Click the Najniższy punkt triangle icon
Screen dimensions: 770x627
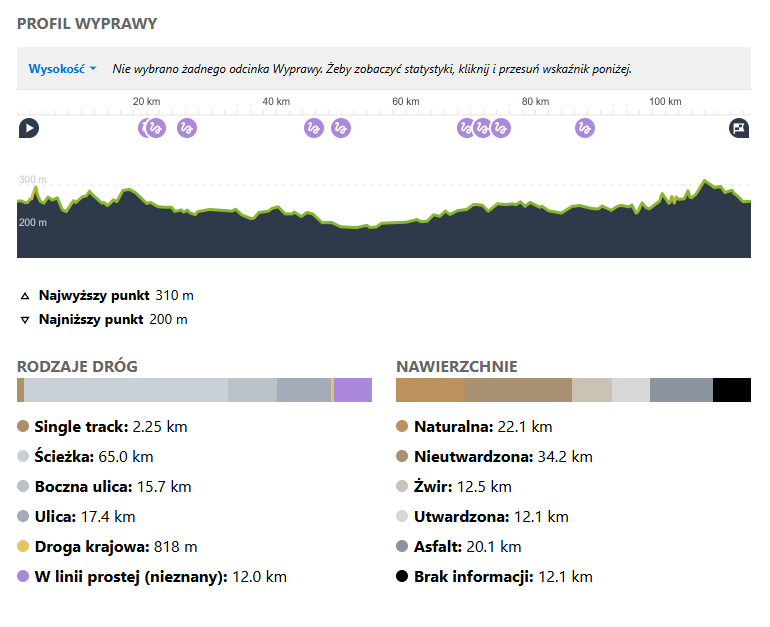point(25,320)
